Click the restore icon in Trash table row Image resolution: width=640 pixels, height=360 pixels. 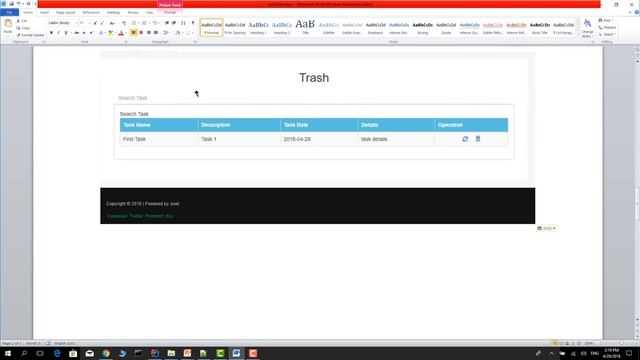(x=465, y=139)
